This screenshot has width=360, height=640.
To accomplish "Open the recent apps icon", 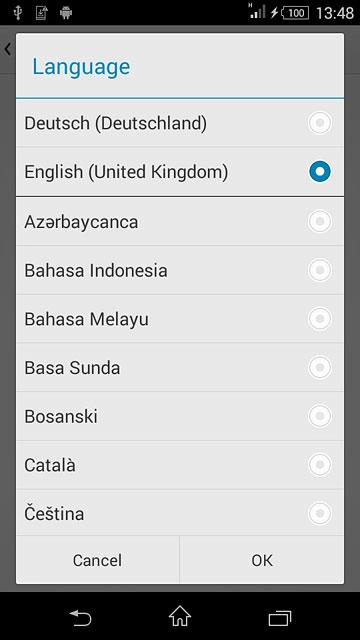I will [x=280, y=618].
